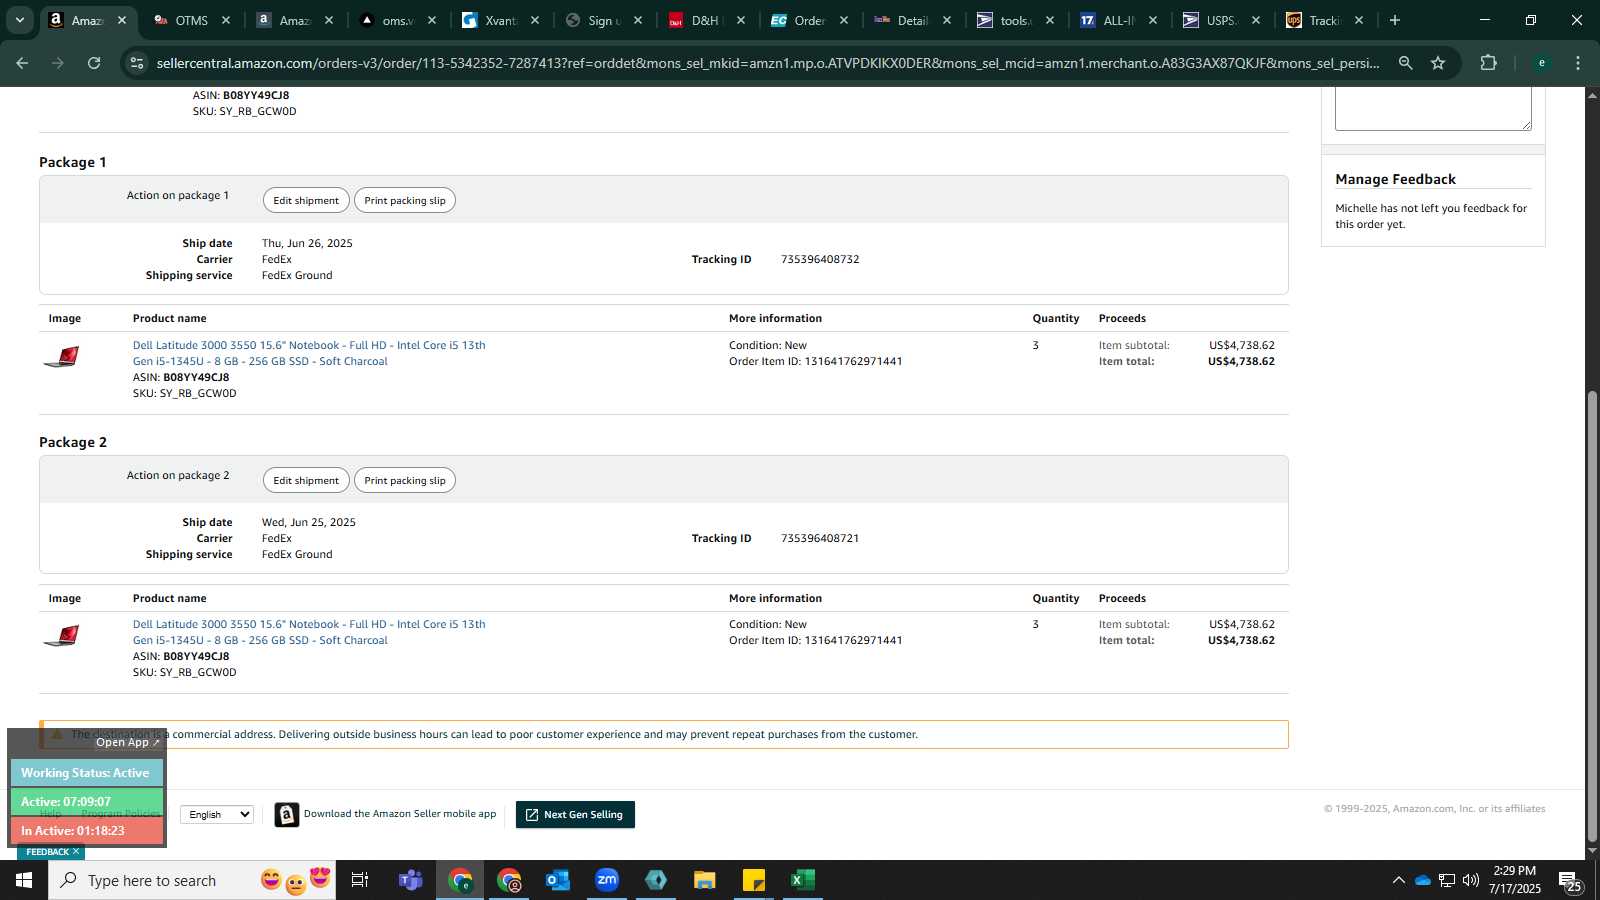
Task: Edit shipment for package 1
Action: [x=306, y=200]
